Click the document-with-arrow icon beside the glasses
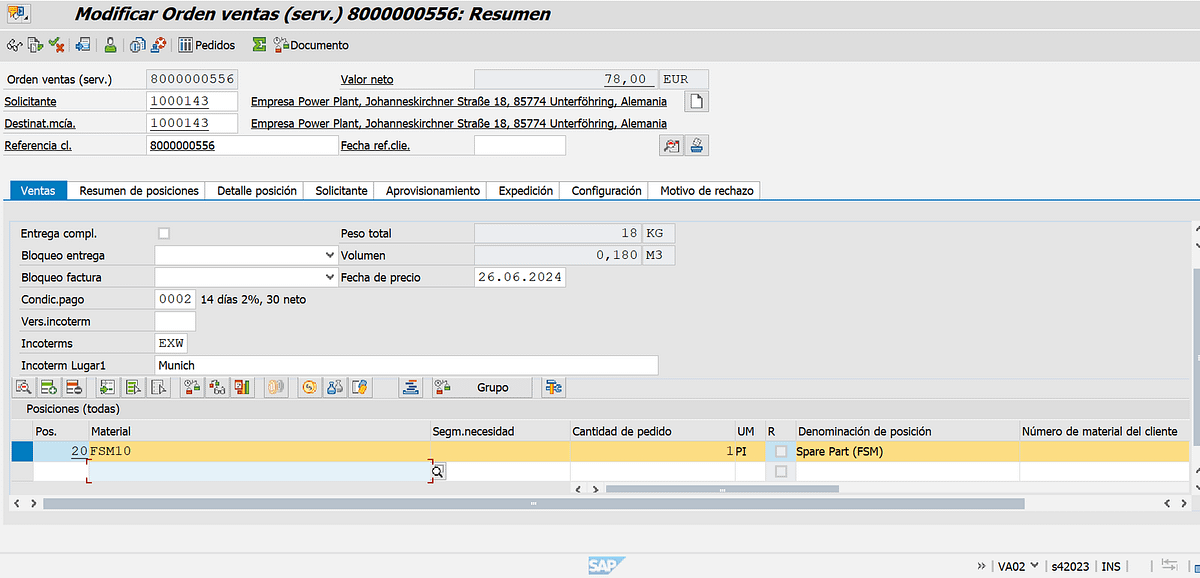This screenshot has width=1200, height=578. click(x=35, y=45)
